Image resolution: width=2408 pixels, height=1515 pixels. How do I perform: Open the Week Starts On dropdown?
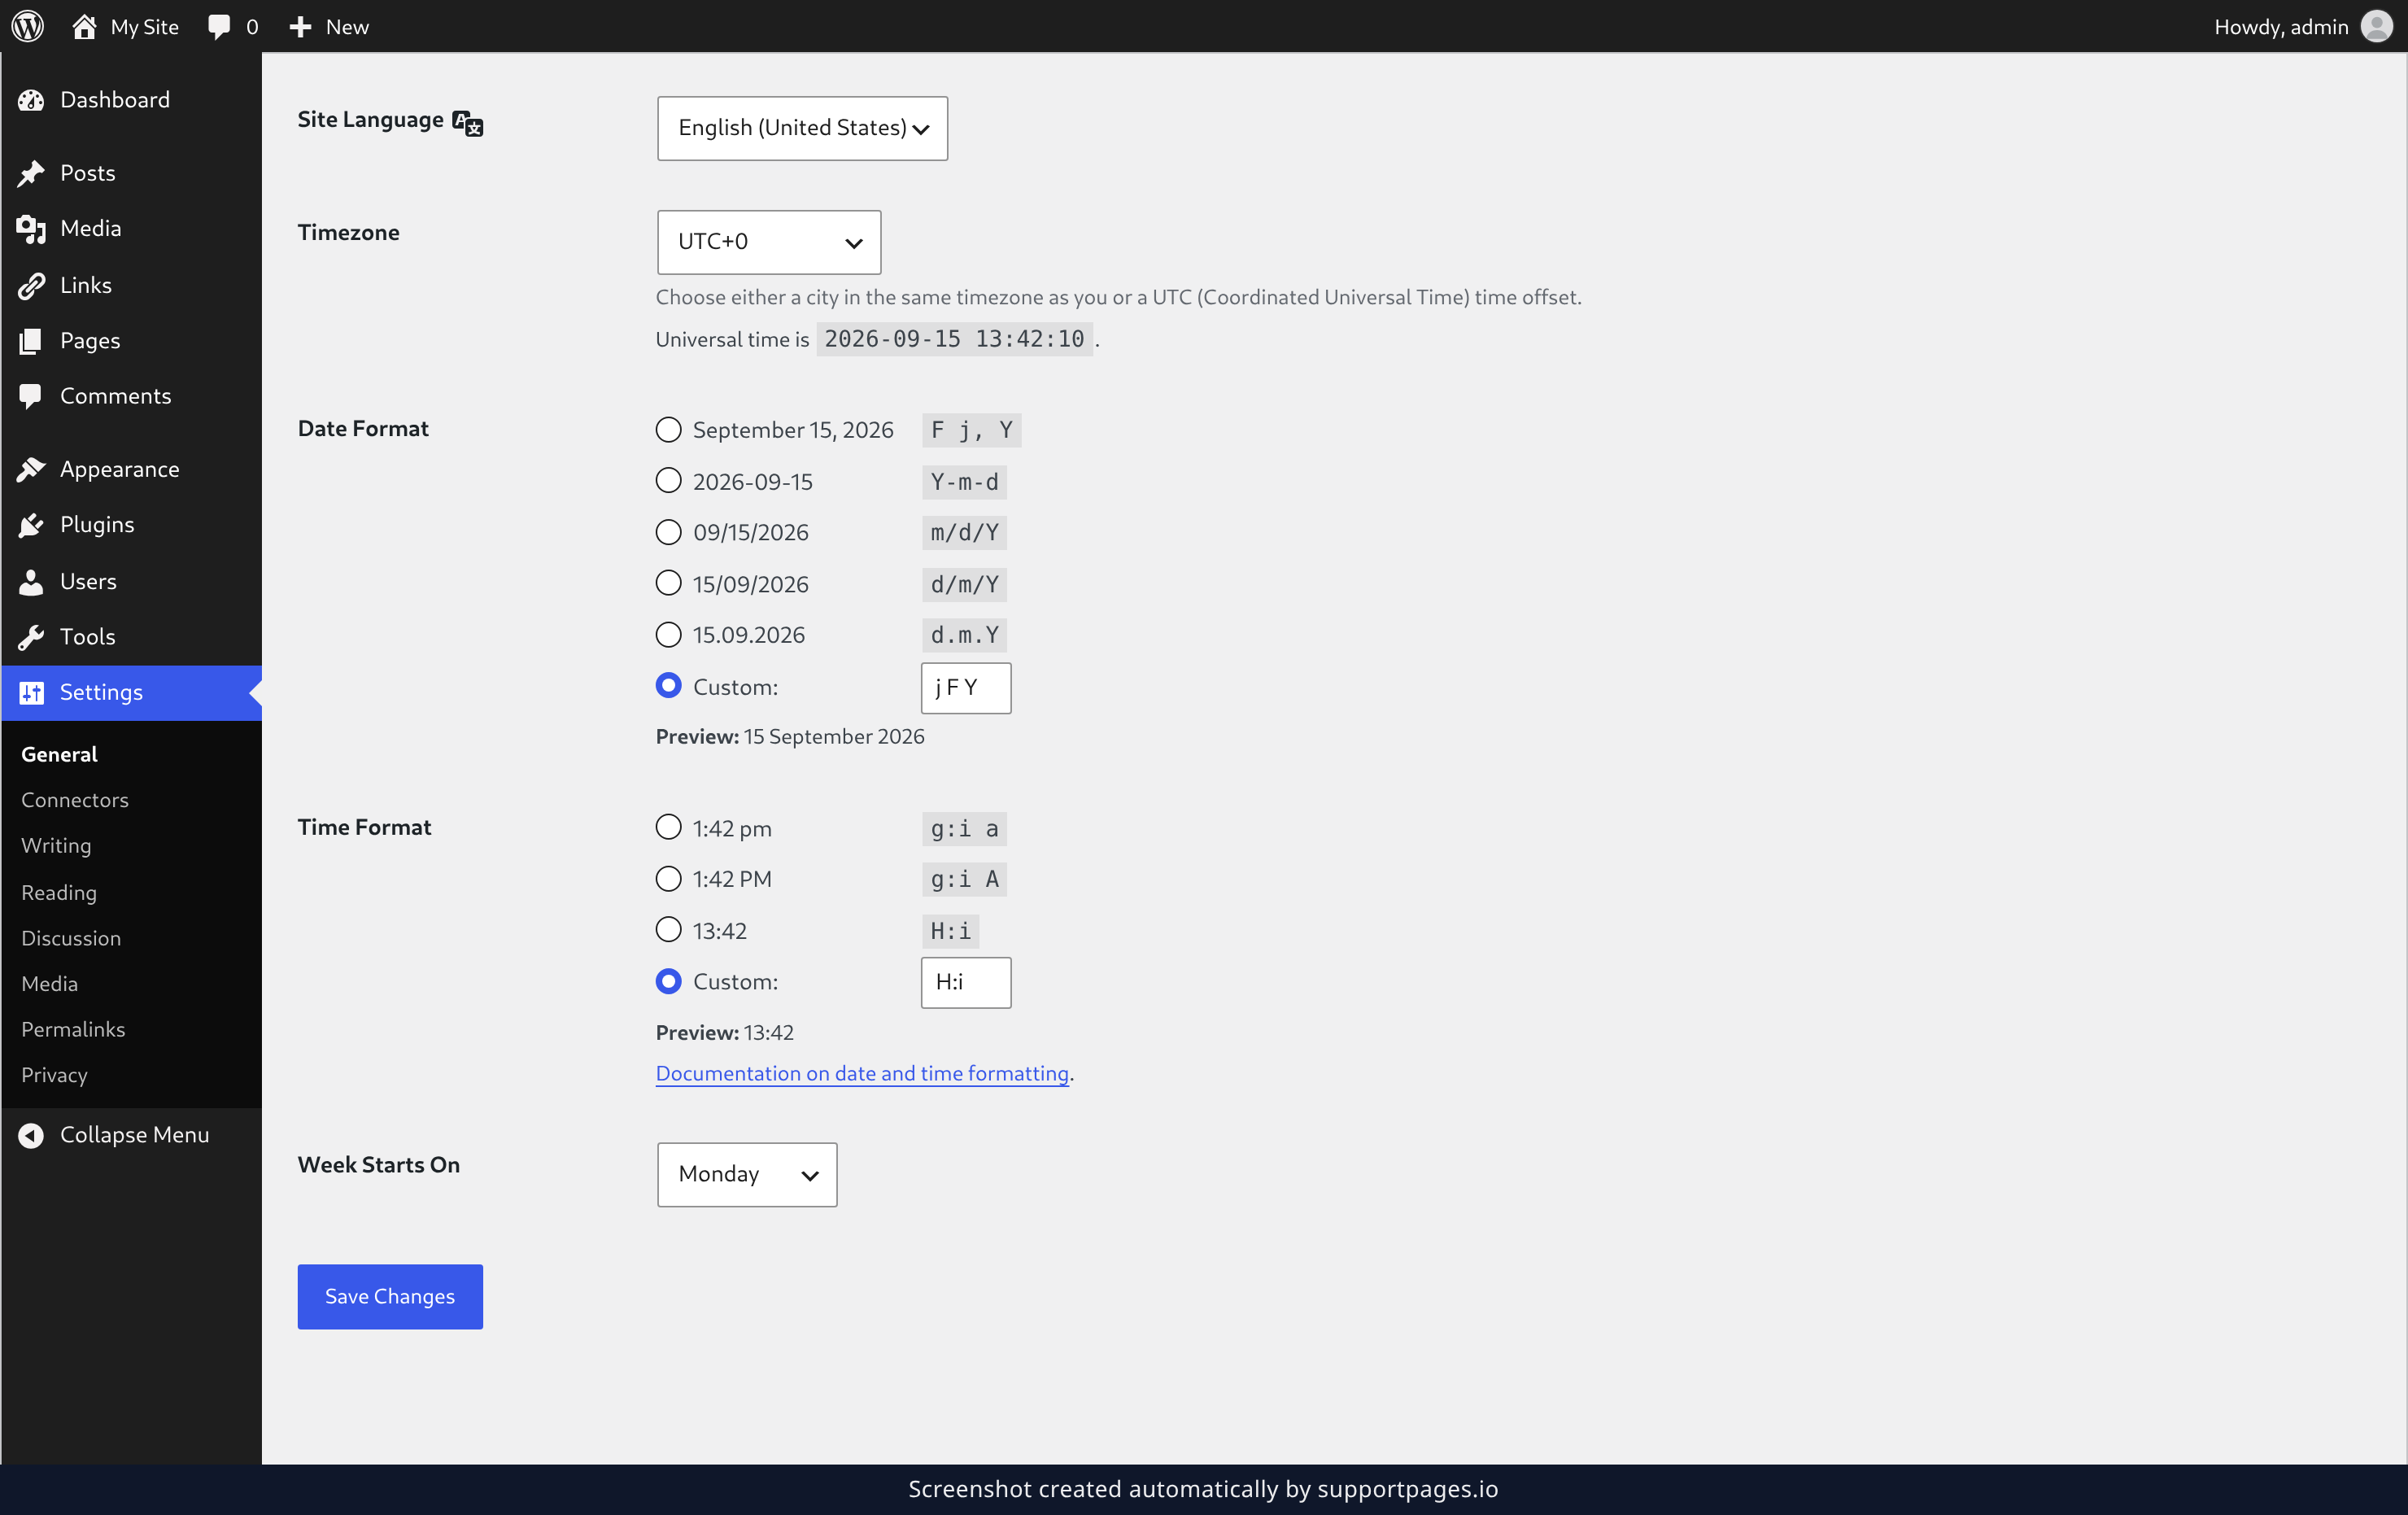point(746,1174)
